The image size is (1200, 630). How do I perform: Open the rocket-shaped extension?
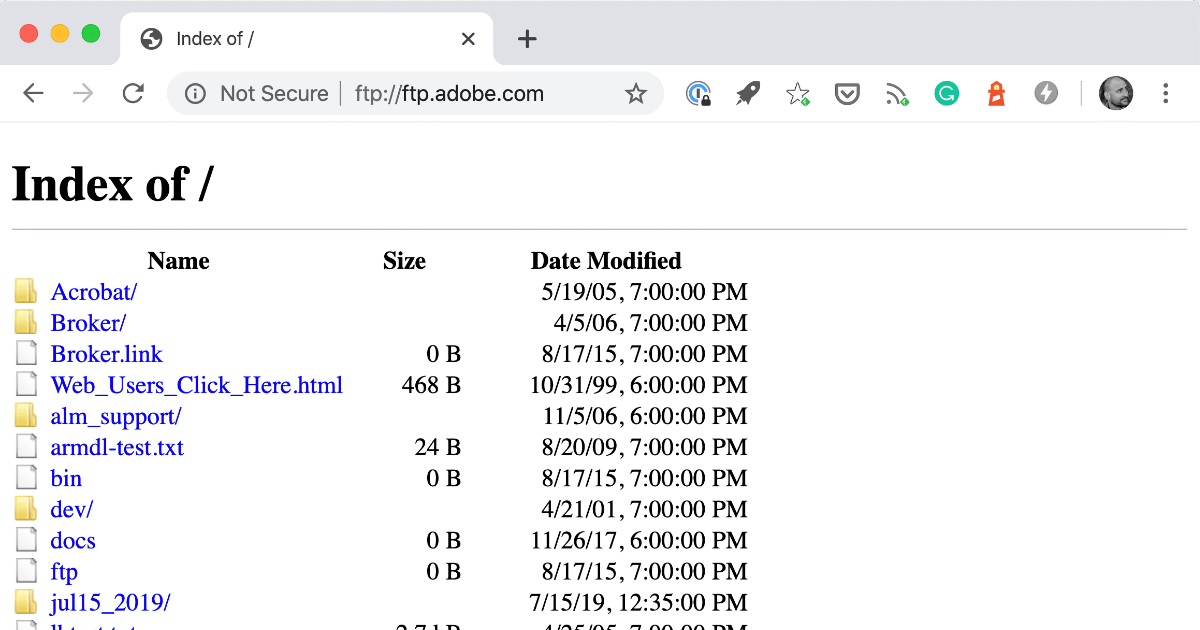tap(747, 92)
